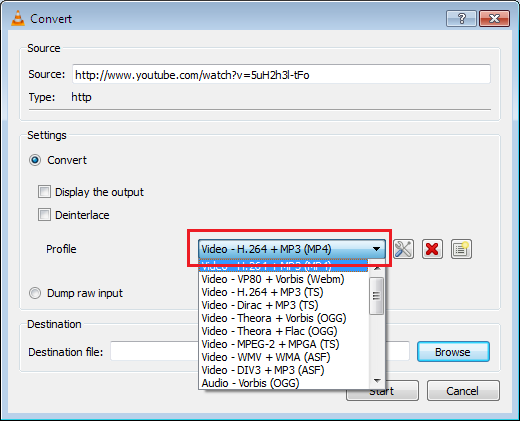This screenshot has width=520, height=421.
Task: Choose Video - Theora + Vorbis (OGG)
Action: [284, 318]
